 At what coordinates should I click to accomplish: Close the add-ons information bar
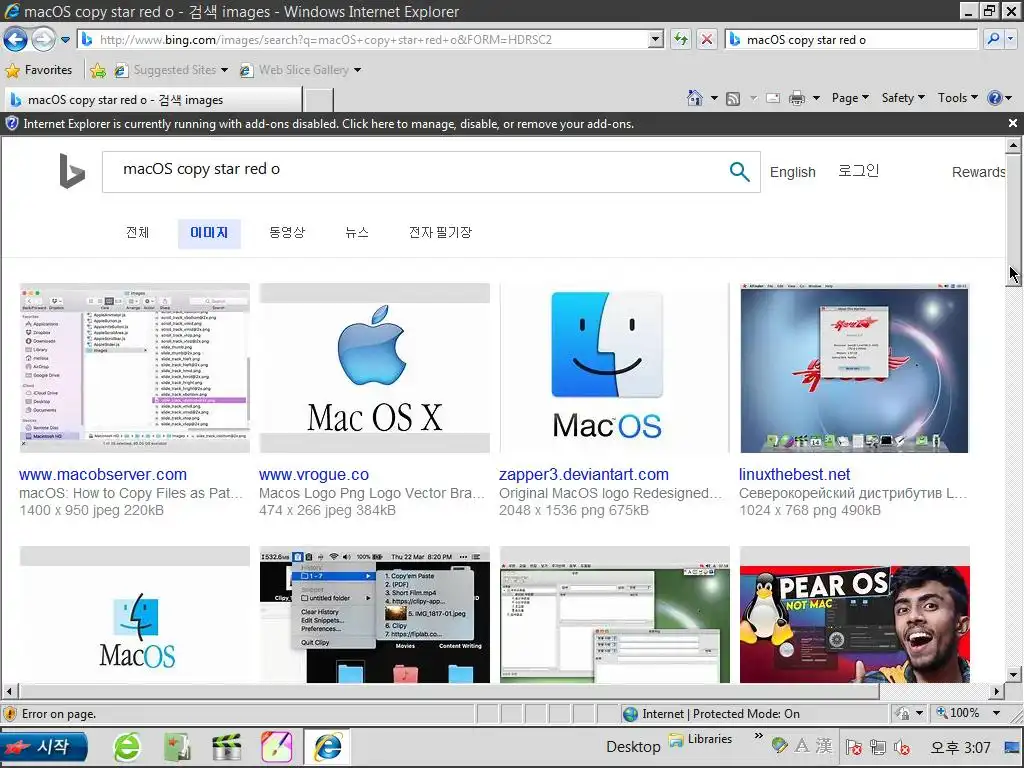[1012, 123]
